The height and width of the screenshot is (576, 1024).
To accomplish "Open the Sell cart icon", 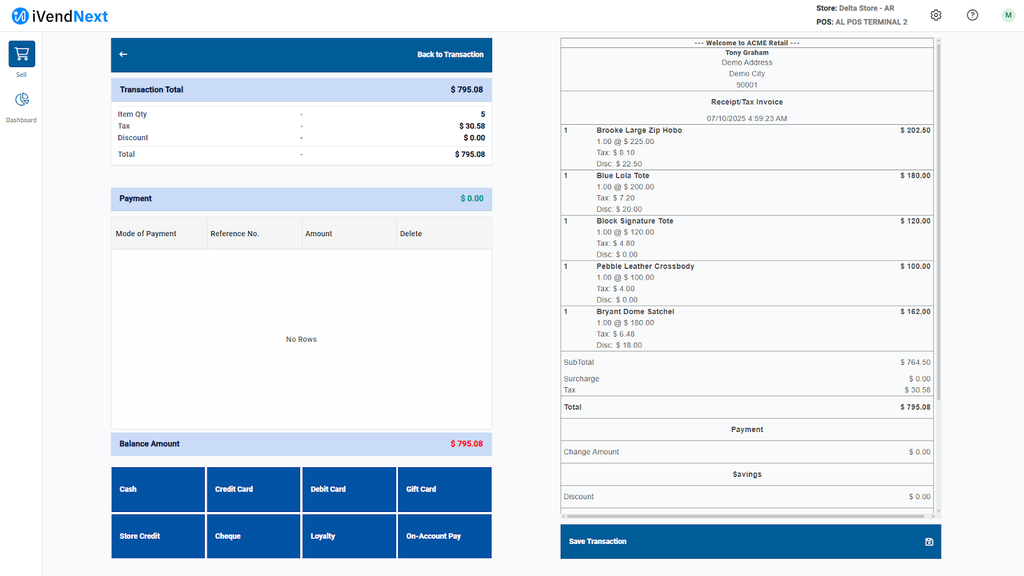I will point(22,55).
